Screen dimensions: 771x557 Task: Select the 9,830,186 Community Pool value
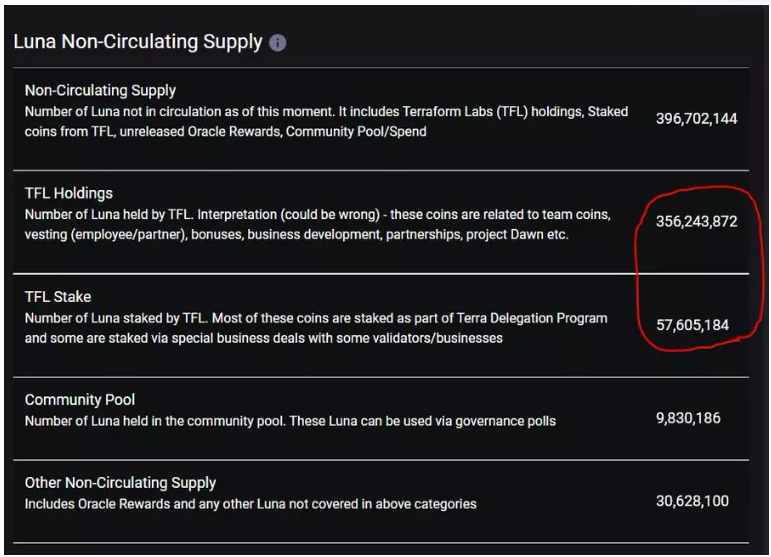pyautogui.click(x=688, y=418)
